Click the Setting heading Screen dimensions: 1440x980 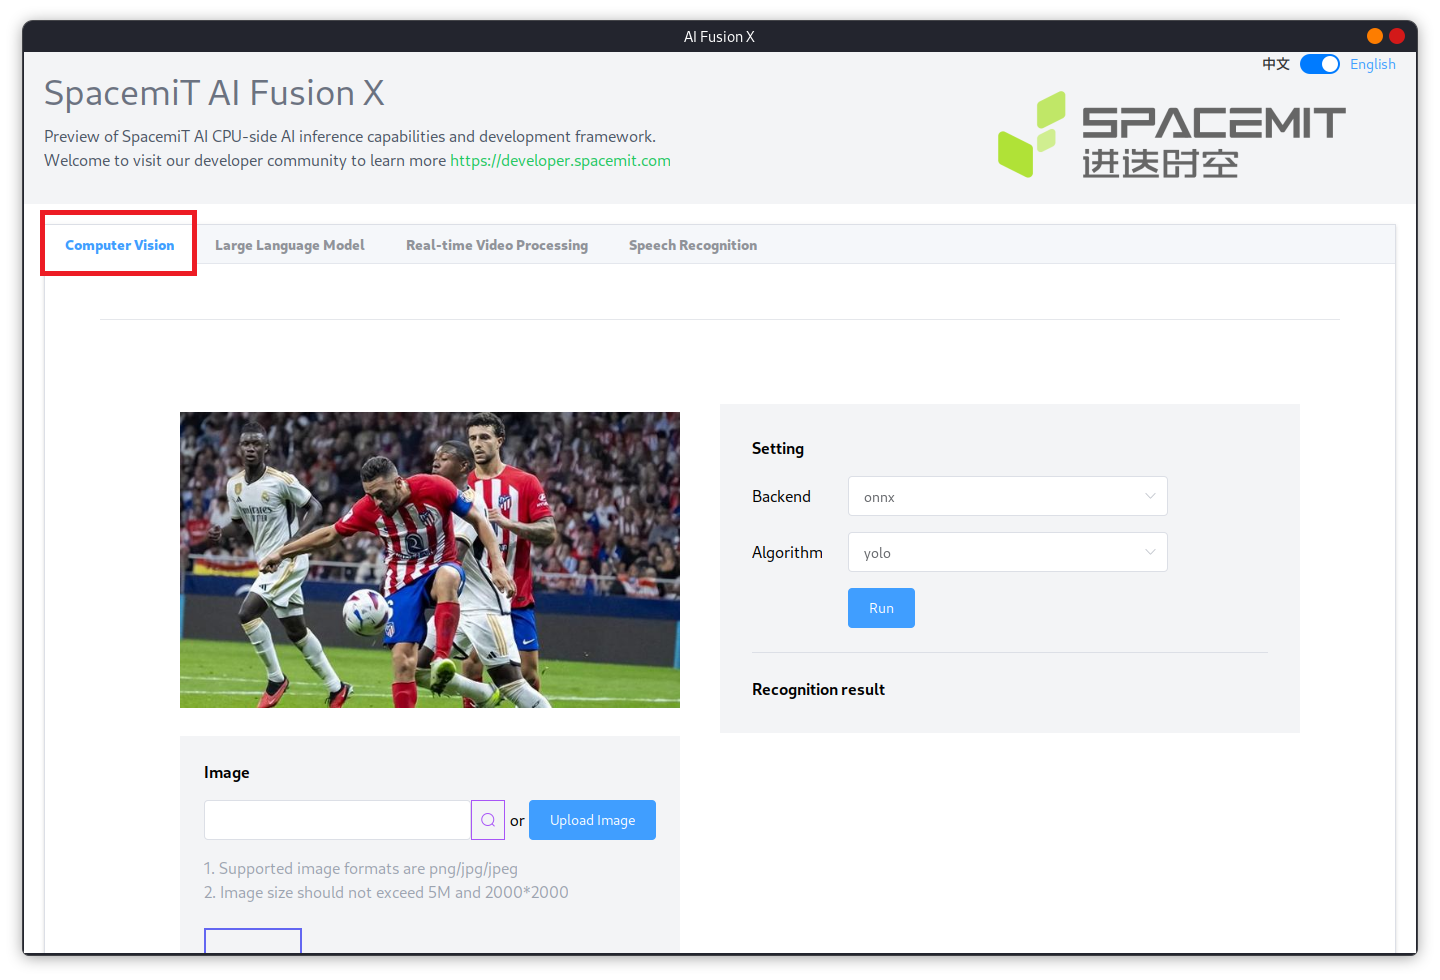778,448
